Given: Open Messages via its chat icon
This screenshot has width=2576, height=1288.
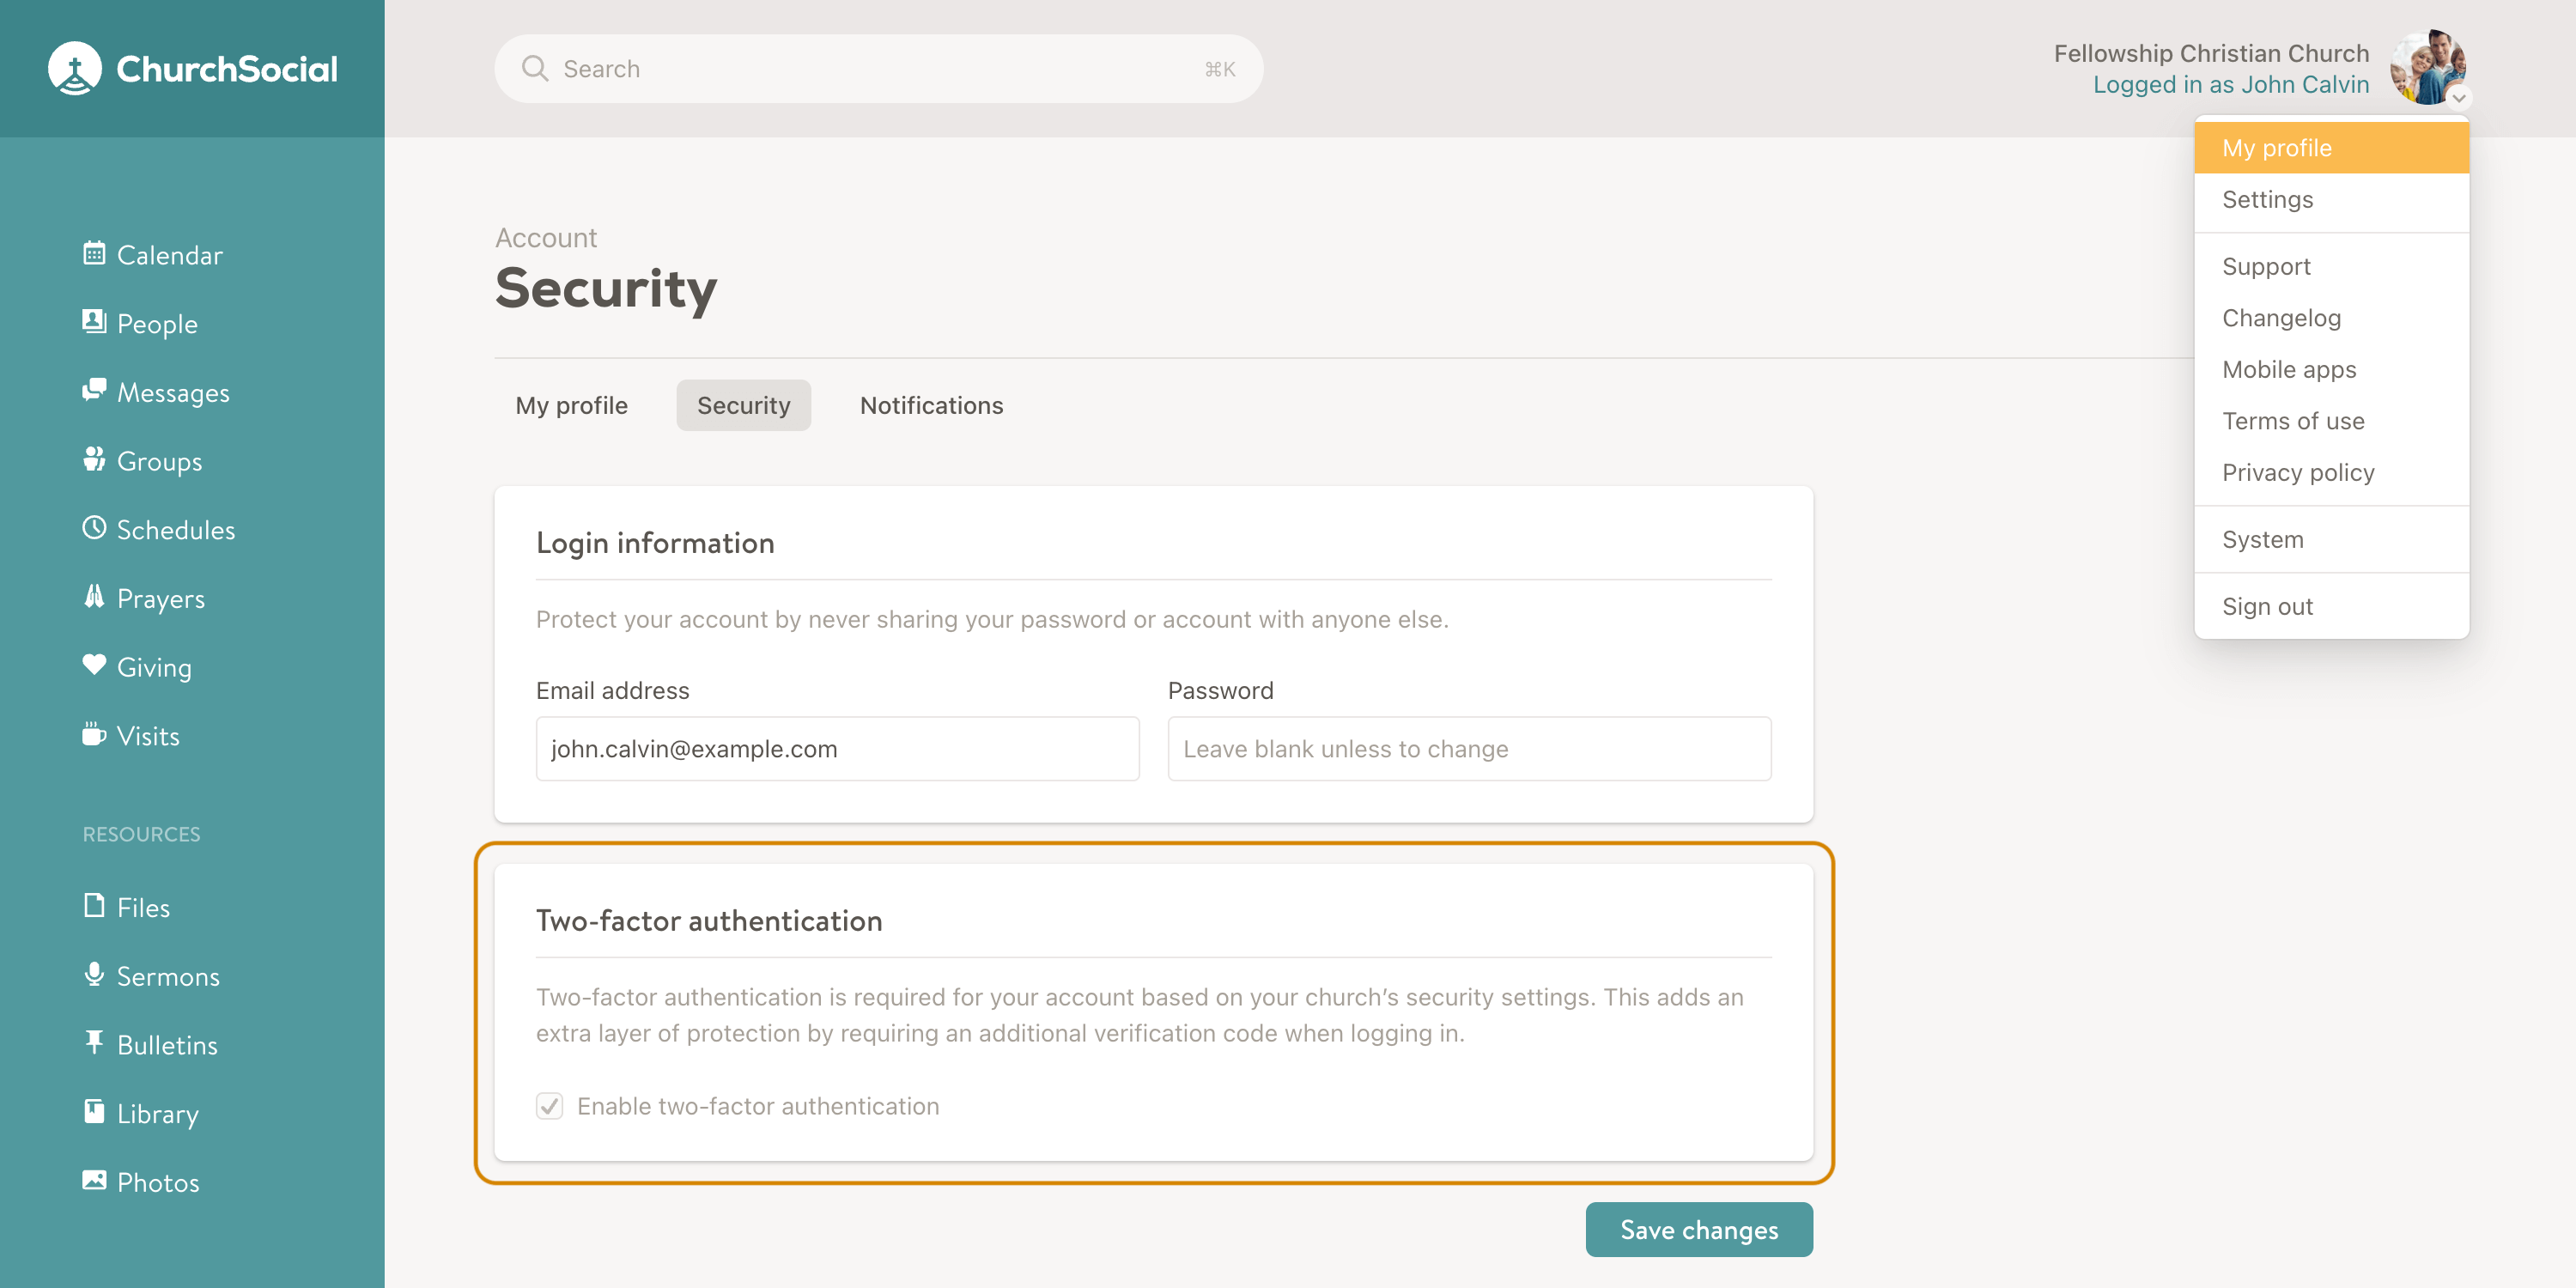Looking at the screenshot, I should coord(94,390).
